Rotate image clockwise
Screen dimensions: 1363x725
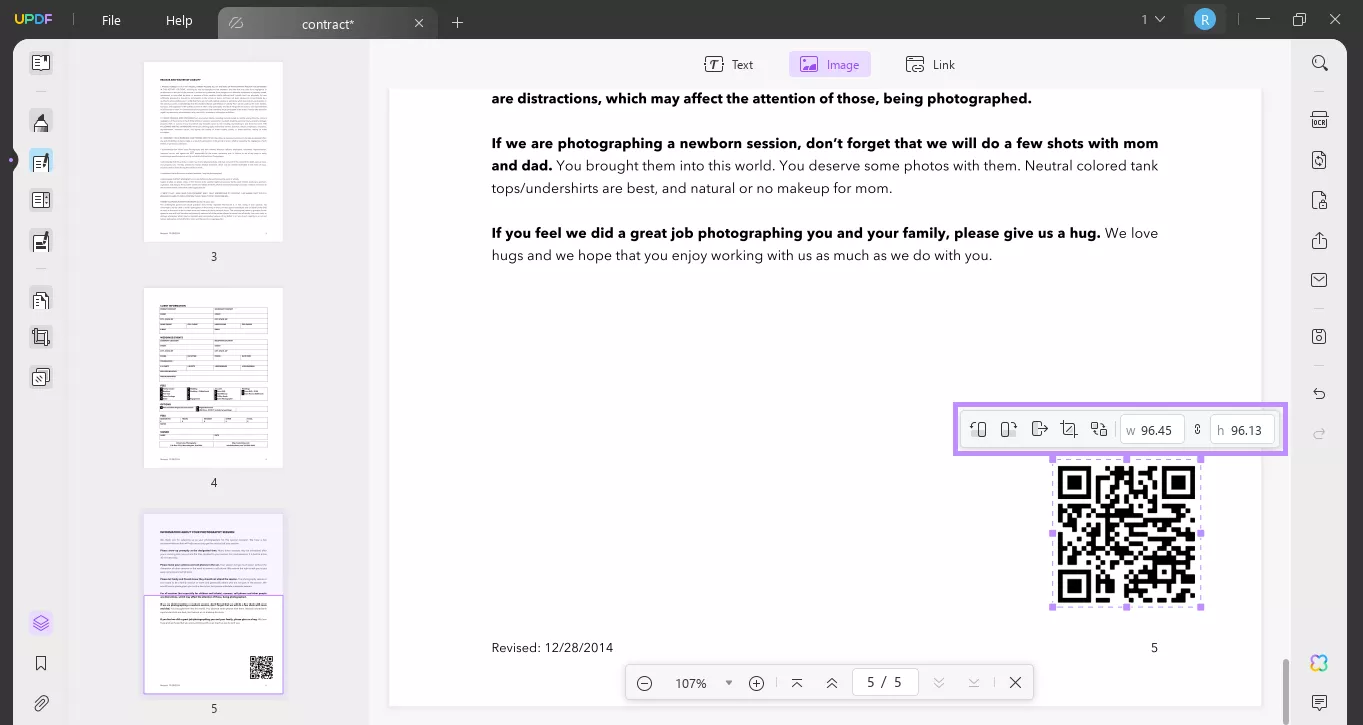click(x=1009, y=429)
